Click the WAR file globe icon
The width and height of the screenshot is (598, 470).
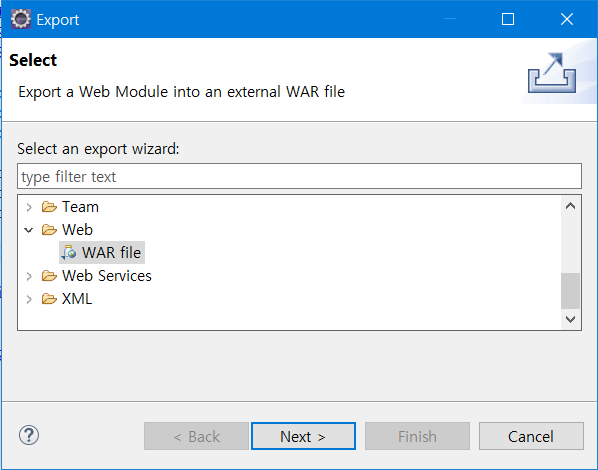(x=69, y=253)
